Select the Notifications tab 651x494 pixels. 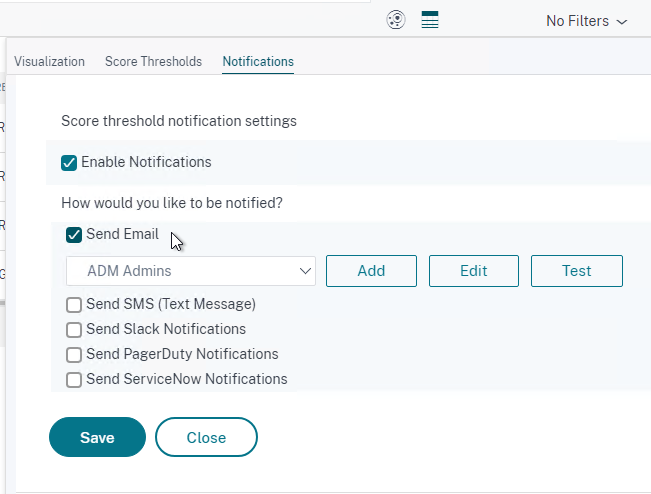tap(258, 61)
